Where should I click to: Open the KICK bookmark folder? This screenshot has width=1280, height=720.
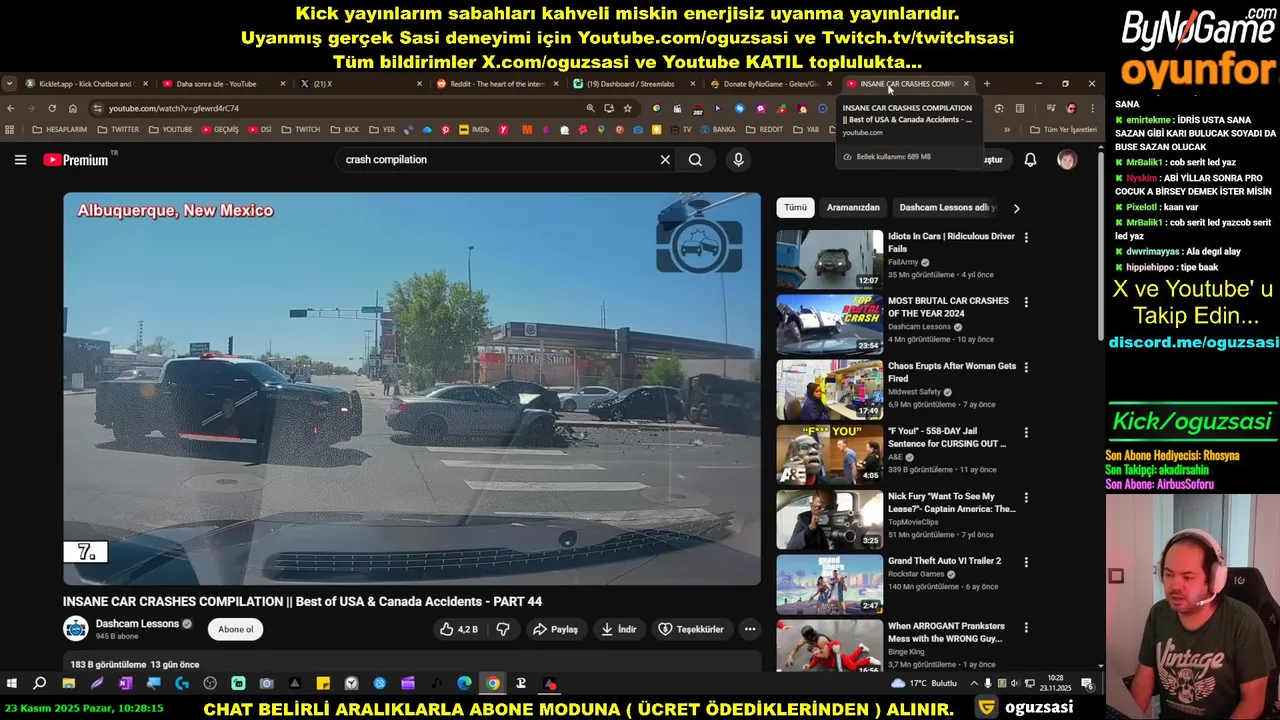(343, 129)
